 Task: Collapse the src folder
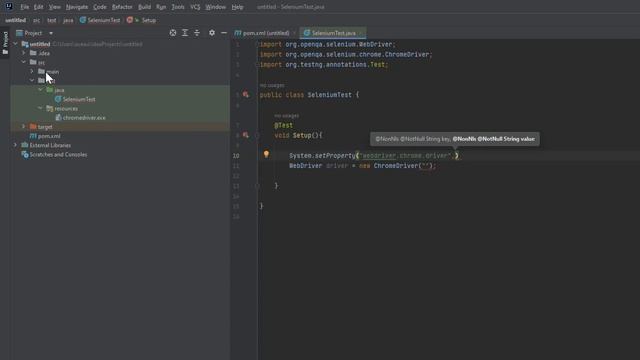pos(24,62)
